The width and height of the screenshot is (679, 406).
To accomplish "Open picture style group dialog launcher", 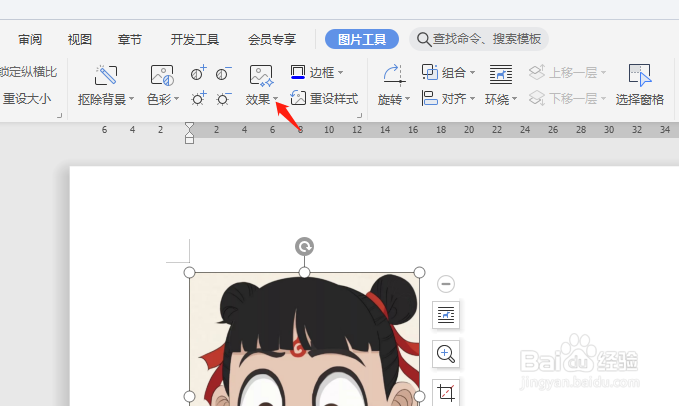I will coord(359,116).
